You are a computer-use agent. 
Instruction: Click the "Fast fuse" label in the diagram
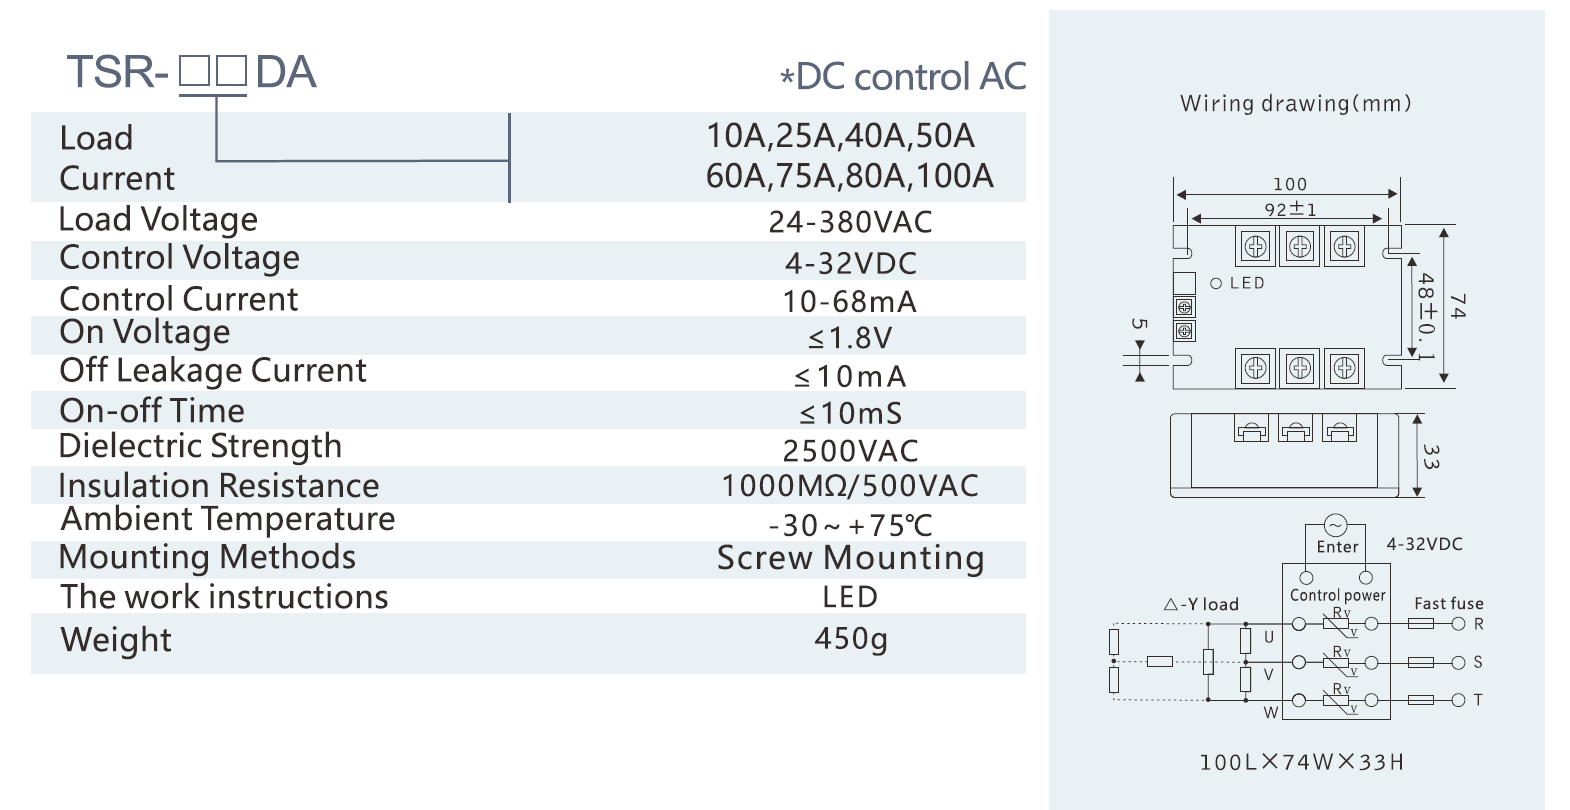1448,603
